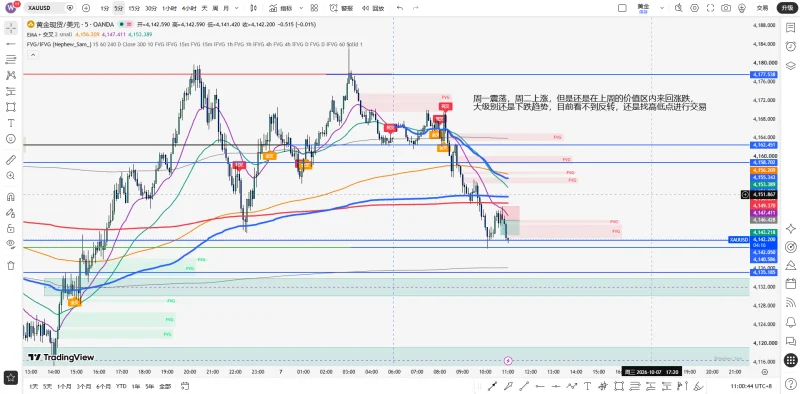Select the text annotation tool in left toolbar
Image resolution: width=800 pixels, height=394 pixels.
(x=11, y=123)
